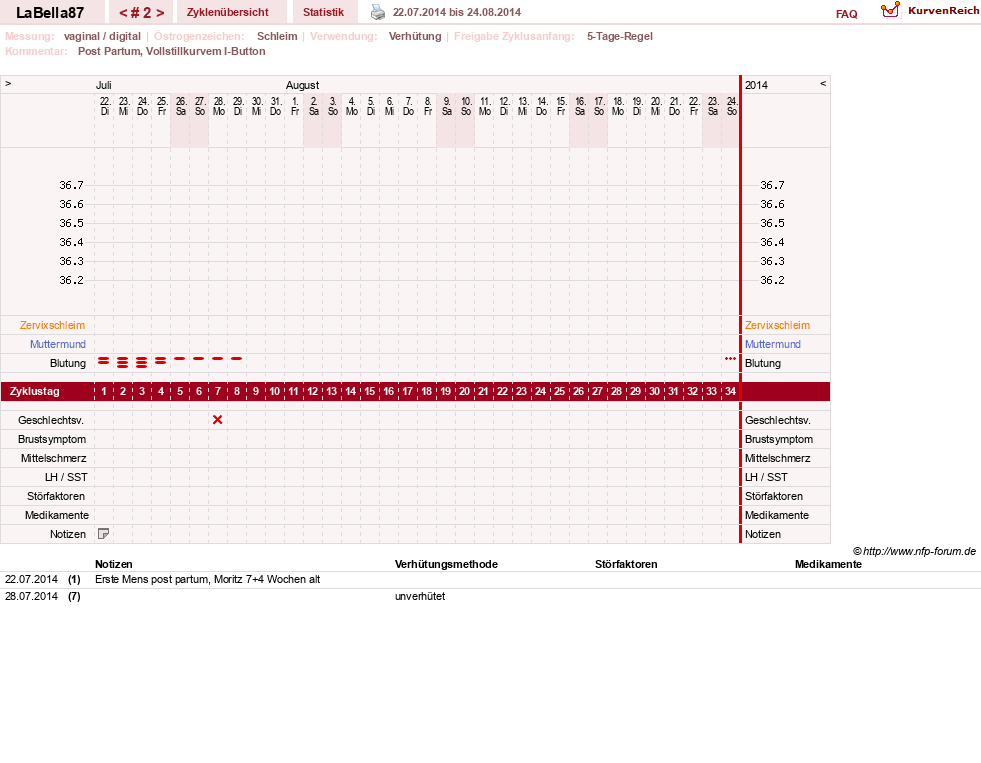Click the bleeding mark on cycle day 8
The image size is (981, 763).
pos(236,358)
